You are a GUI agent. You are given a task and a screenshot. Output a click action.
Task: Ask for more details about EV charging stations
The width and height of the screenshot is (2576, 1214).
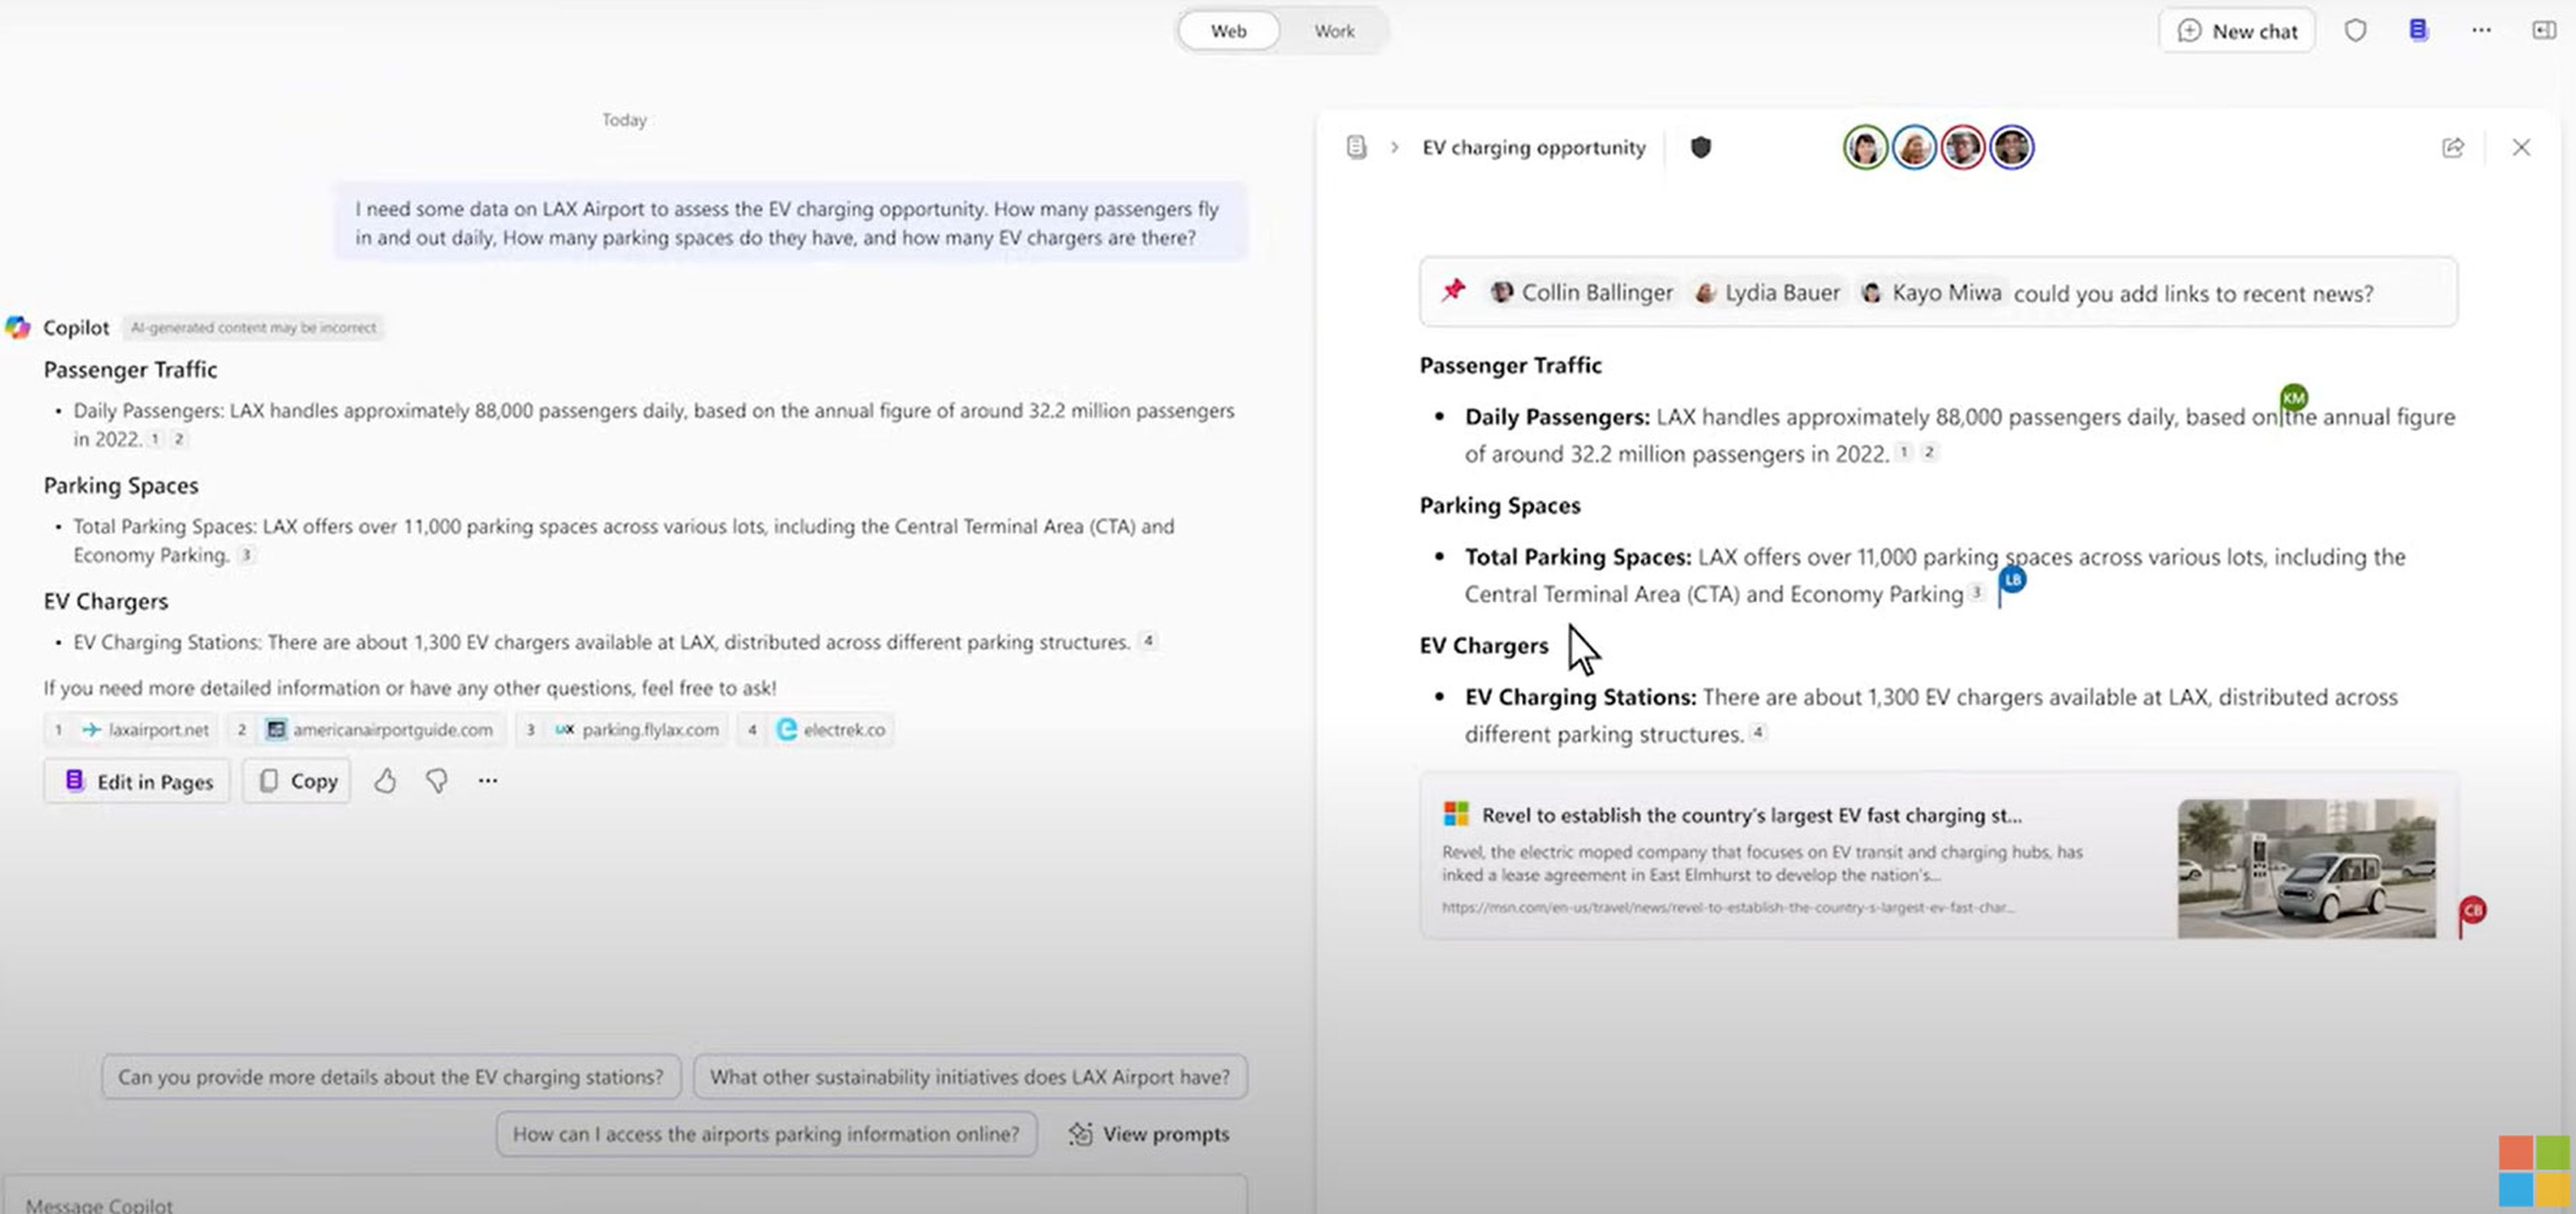point(391,1077)
